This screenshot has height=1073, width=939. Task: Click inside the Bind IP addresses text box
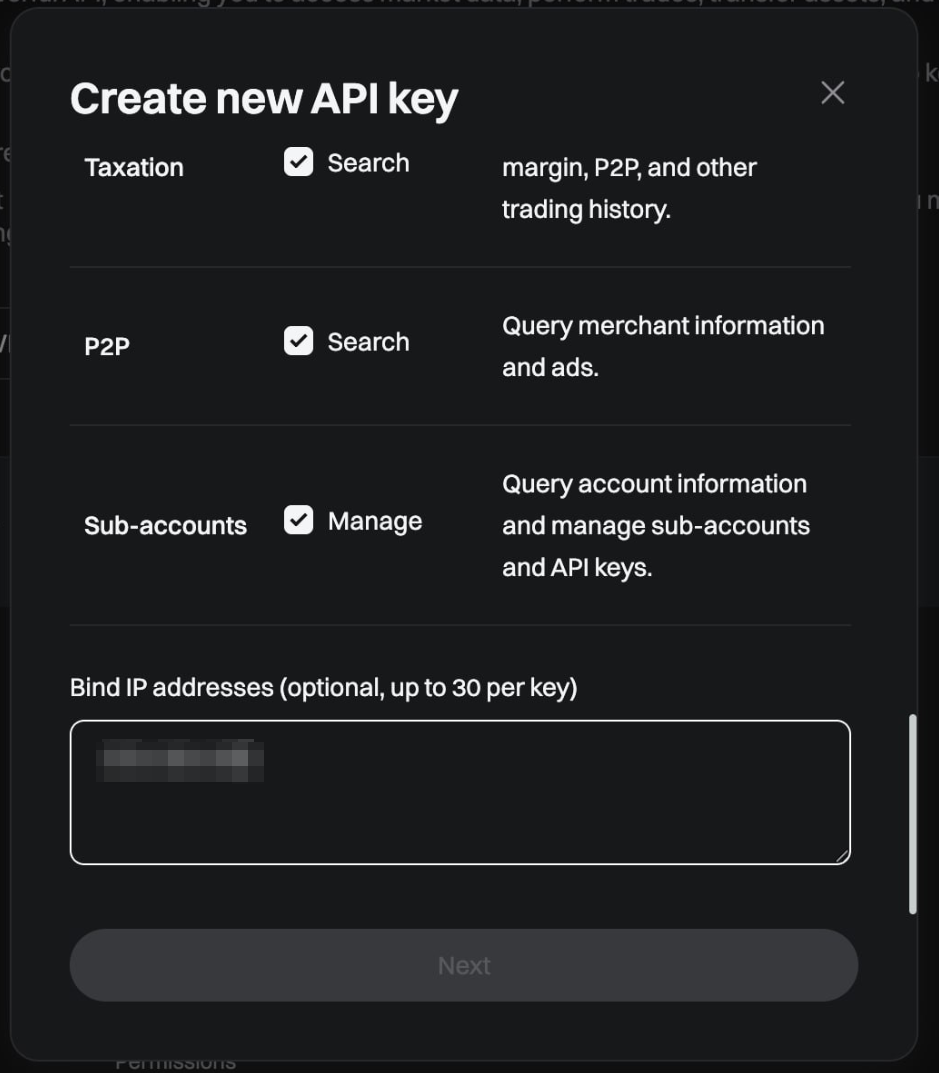[460, 792]
